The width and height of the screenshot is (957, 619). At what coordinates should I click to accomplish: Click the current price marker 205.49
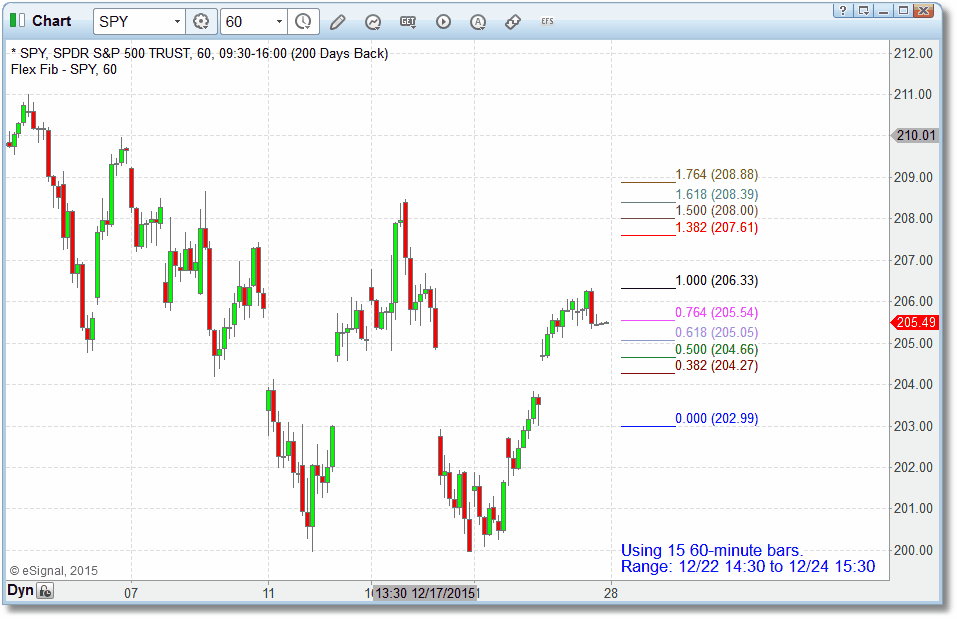tap(914, 322)
